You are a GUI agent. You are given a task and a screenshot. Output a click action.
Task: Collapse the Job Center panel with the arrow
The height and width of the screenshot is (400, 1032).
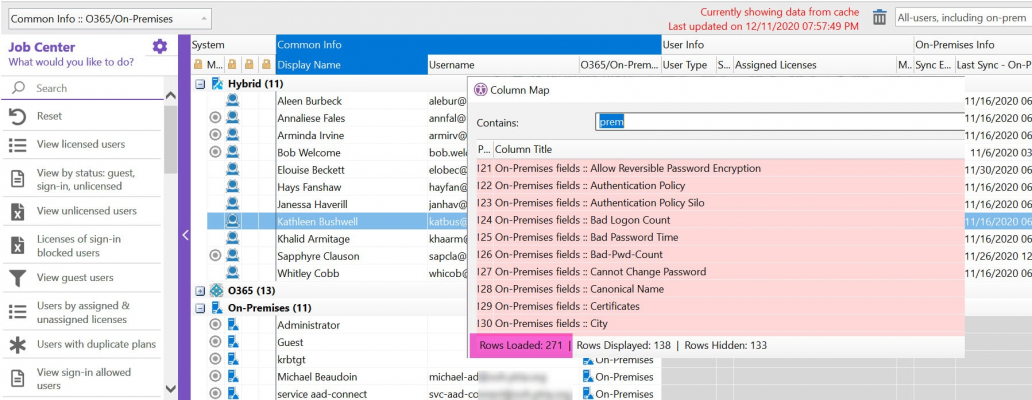pos(185,235)
